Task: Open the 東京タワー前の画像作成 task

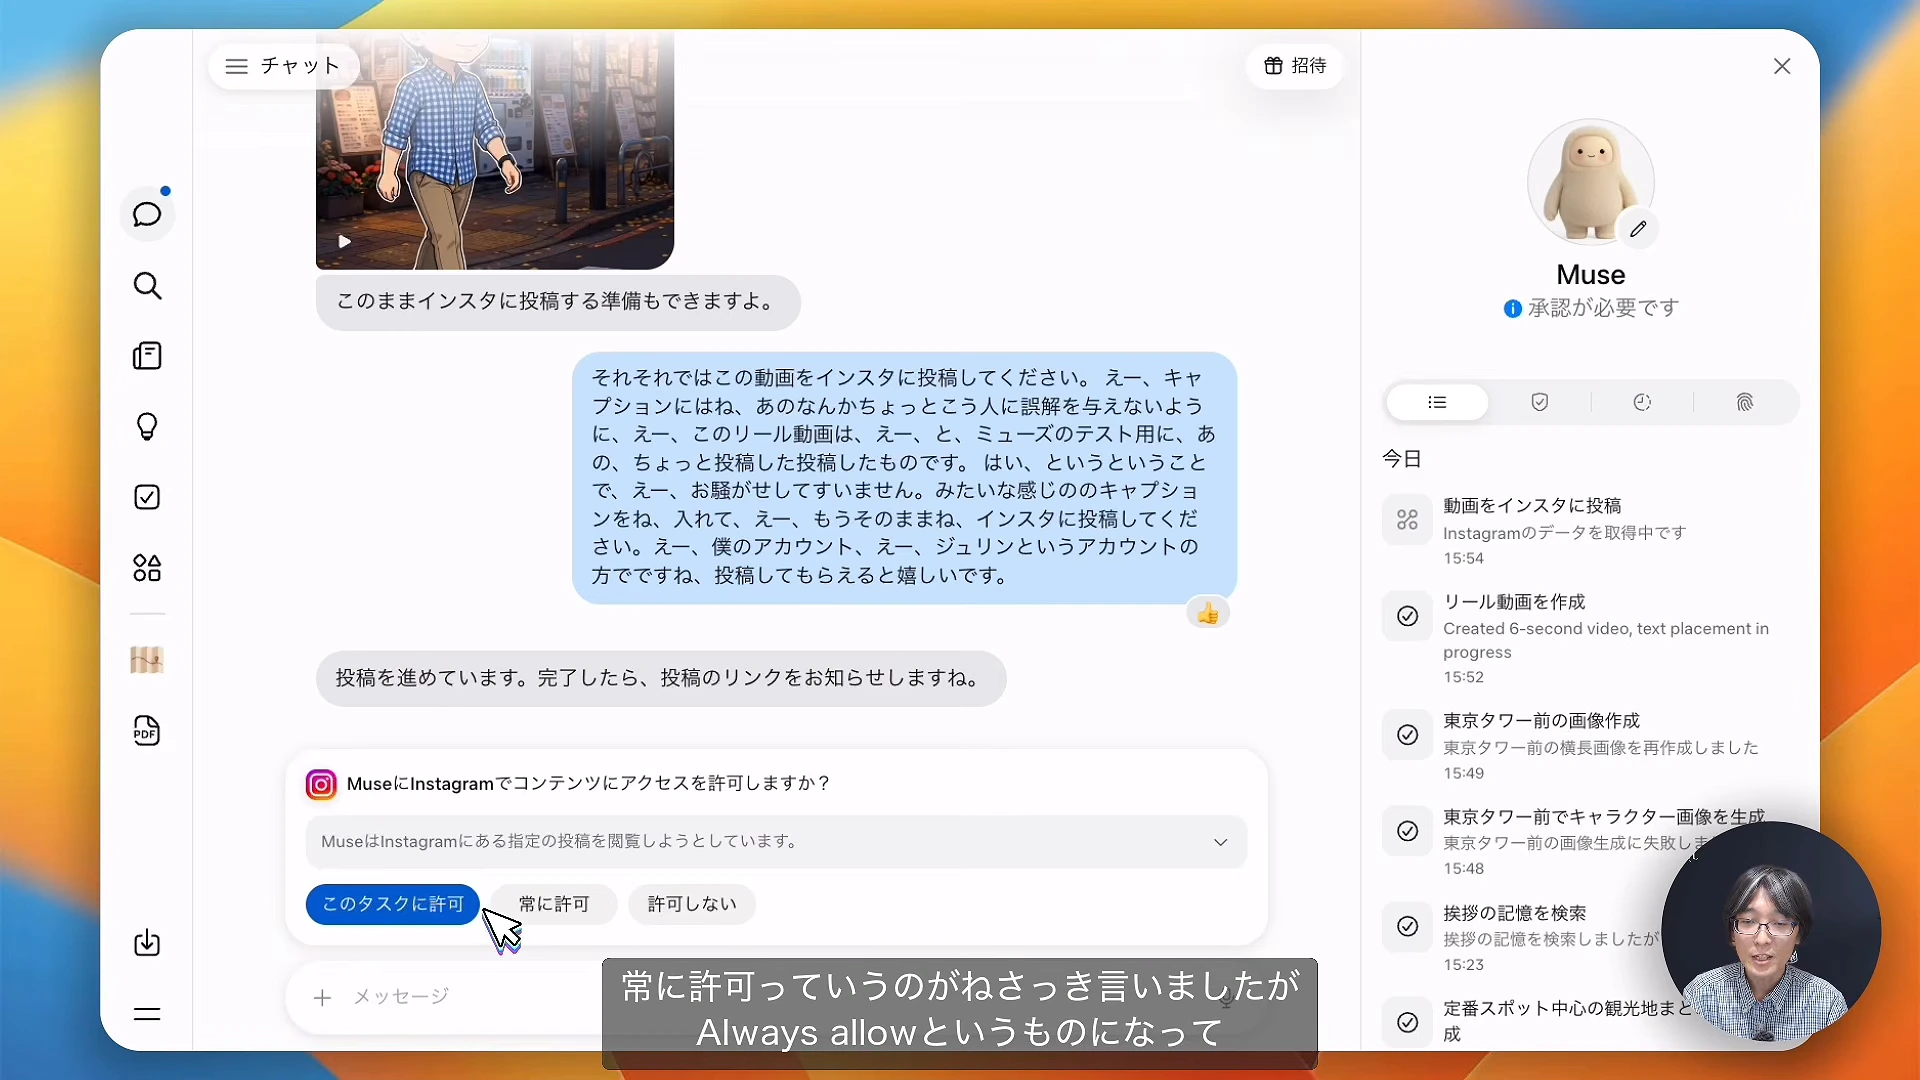Action: click(1589, 746)
